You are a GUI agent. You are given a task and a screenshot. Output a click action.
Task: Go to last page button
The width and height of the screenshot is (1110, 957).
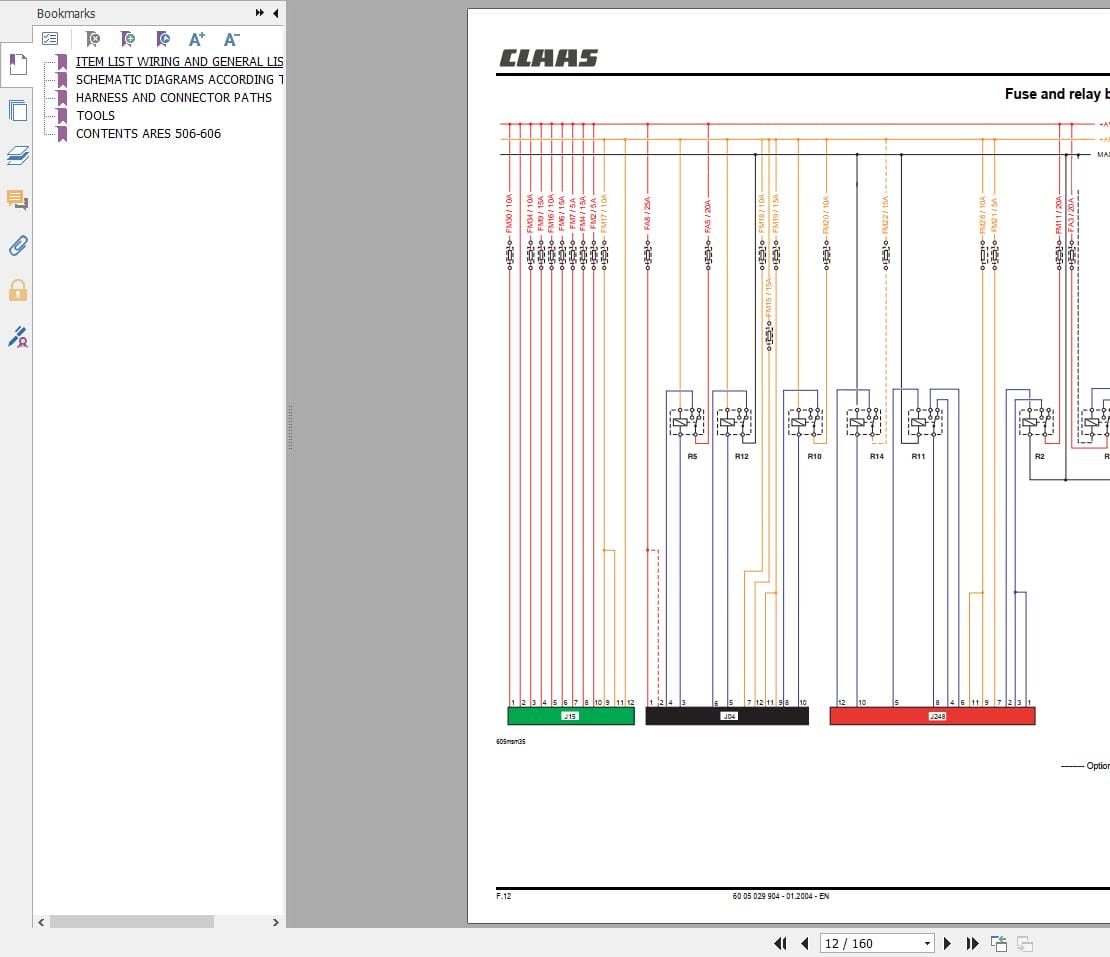972,944
